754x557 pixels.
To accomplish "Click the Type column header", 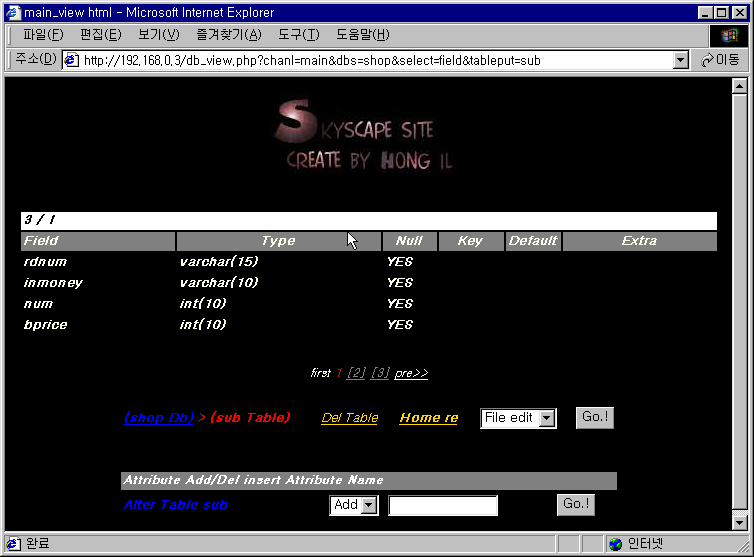I will [279, 241].
